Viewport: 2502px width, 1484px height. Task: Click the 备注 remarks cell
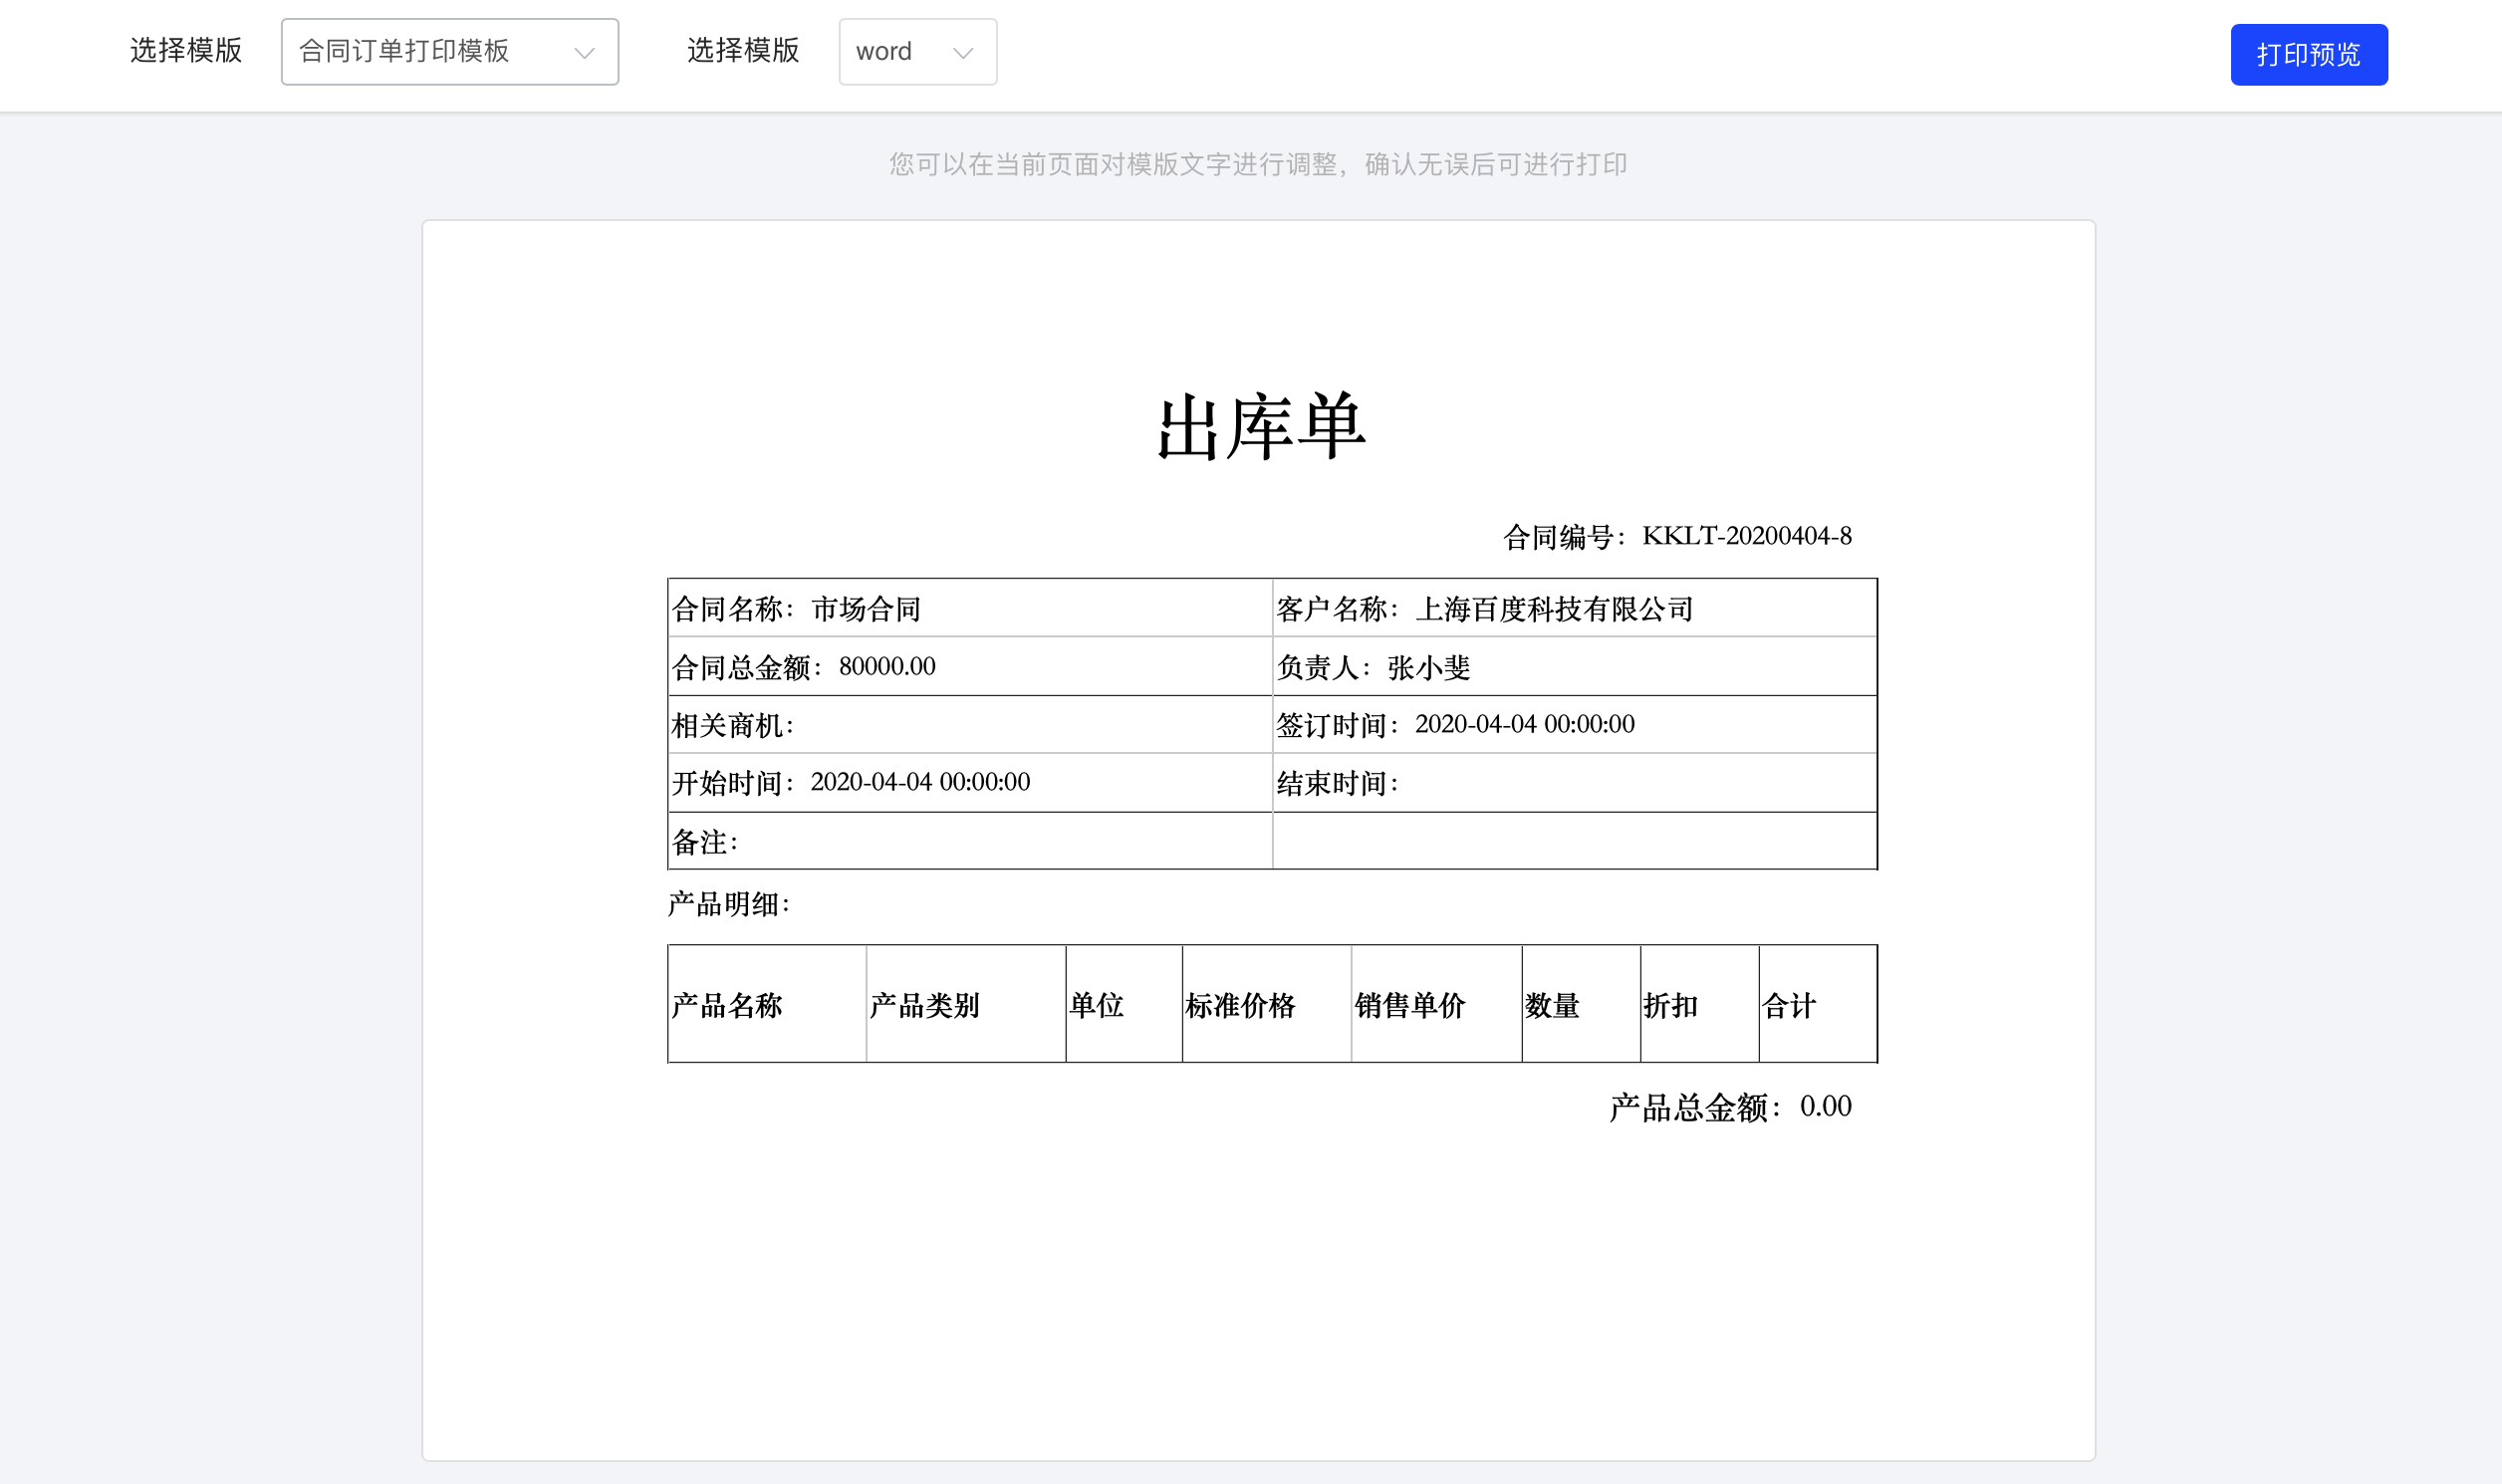click(968, 841)
